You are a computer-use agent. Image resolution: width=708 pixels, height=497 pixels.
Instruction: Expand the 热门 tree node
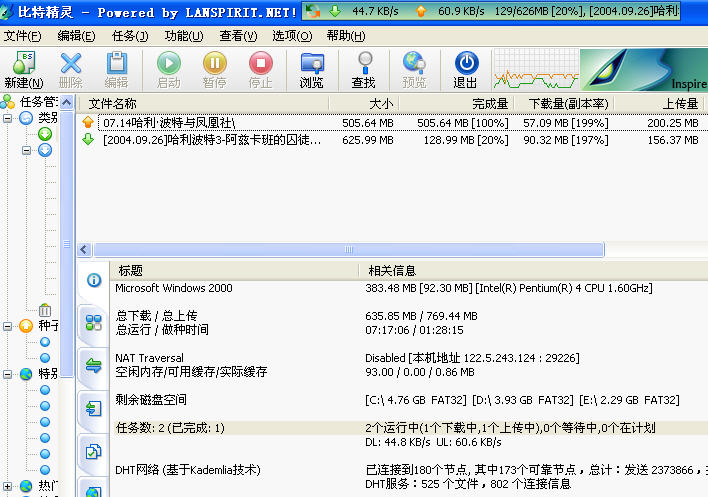8,487
